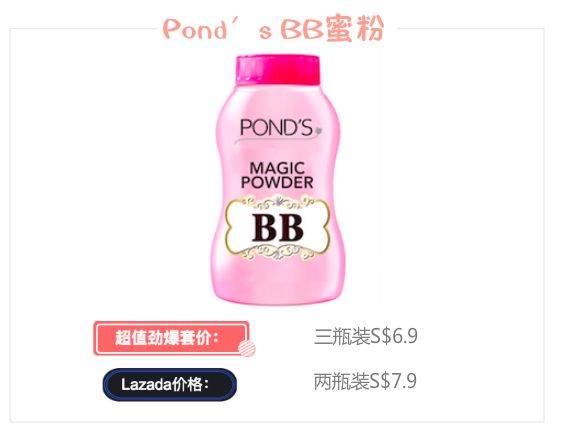Select the 两瓶装S$7.9 price text

(365, 382)
